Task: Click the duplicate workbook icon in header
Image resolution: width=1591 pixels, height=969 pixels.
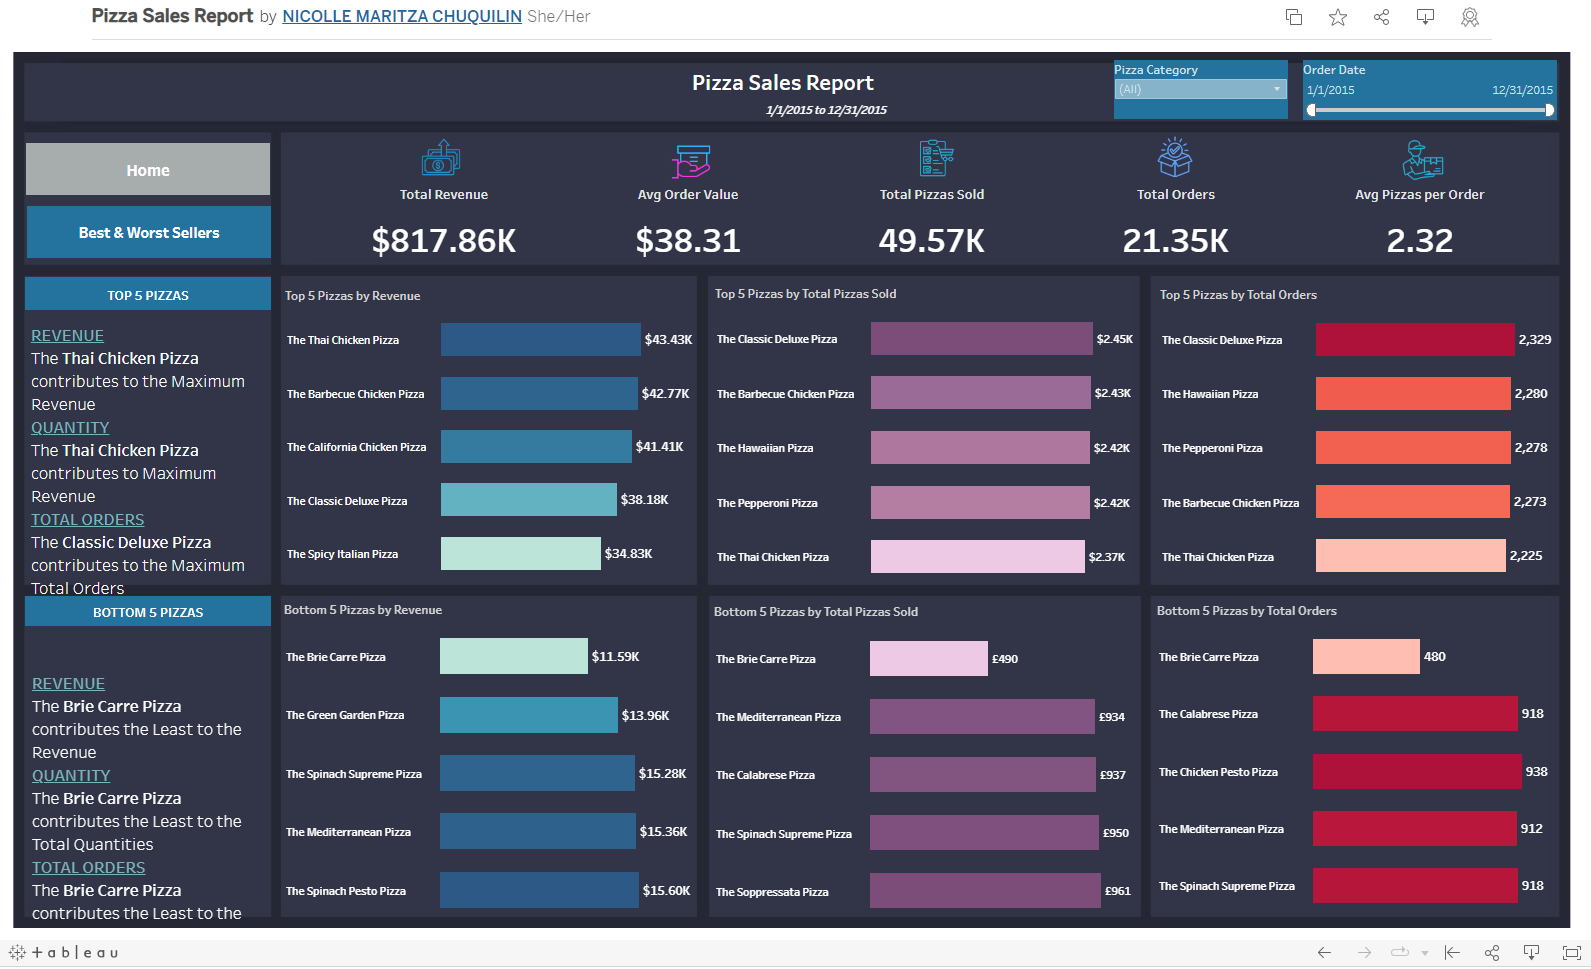Action: point(1293,17)
